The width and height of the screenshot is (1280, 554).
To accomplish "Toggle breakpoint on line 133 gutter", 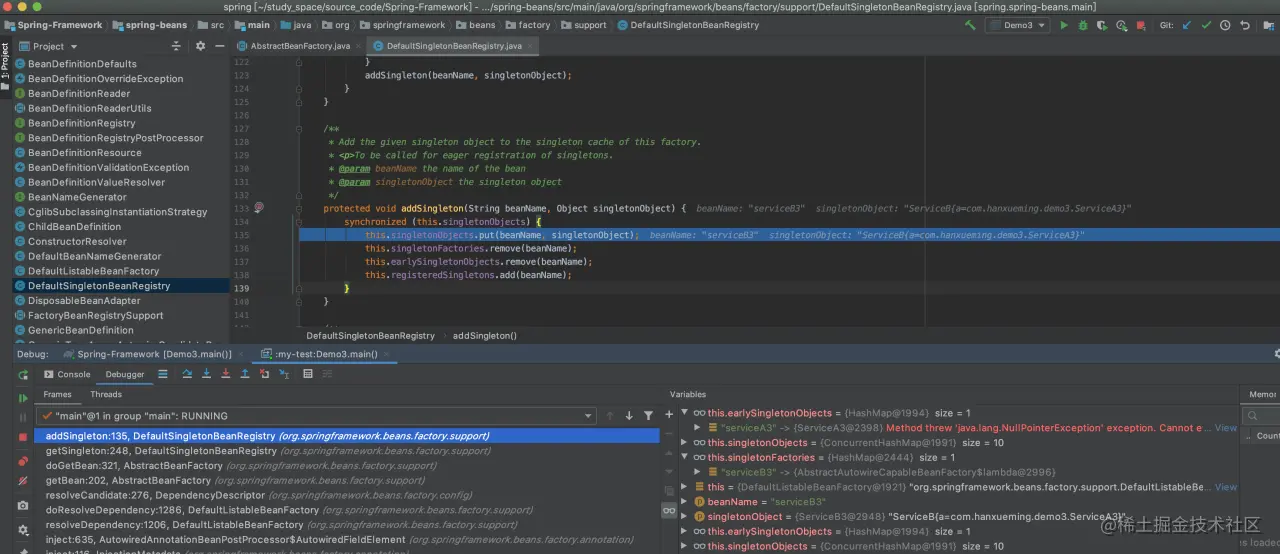I will (259, 208).
